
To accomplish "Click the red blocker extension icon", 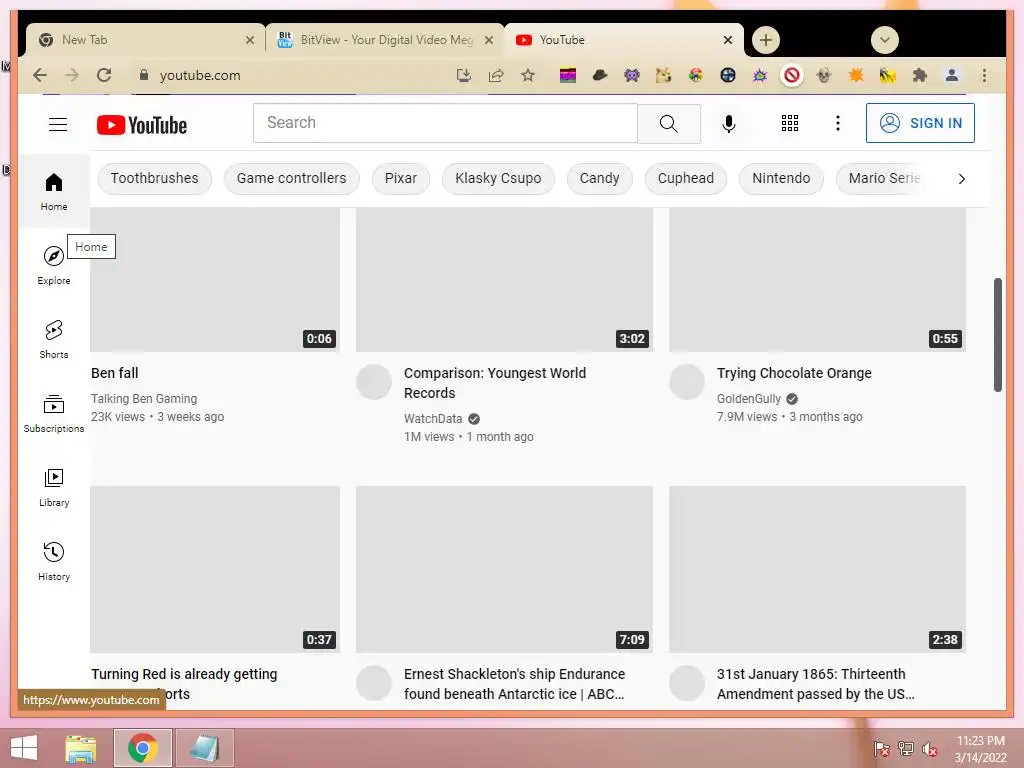I will tap(792, 75).
